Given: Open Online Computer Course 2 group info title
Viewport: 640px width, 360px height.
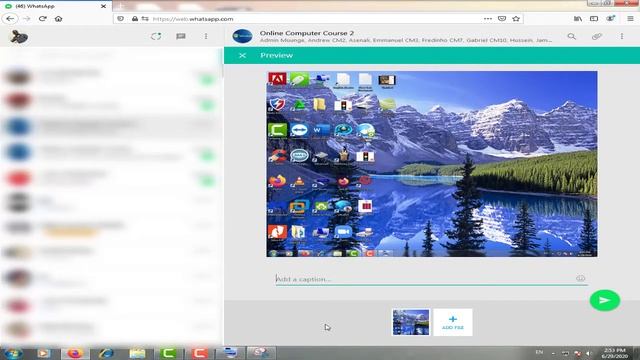Looking at the screenshot, I should point(307,33).
